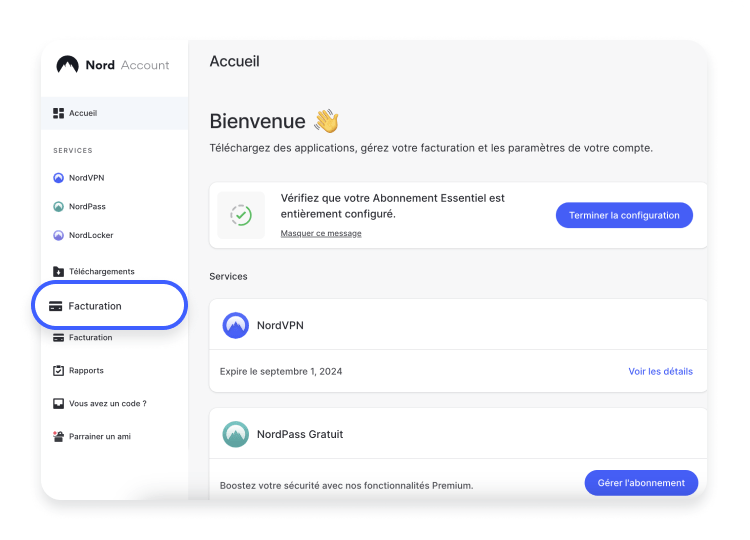Click 'Expire le septembre 1, 2024' text
This screenshot has width=750, height=540.
[x=281, y=372]
